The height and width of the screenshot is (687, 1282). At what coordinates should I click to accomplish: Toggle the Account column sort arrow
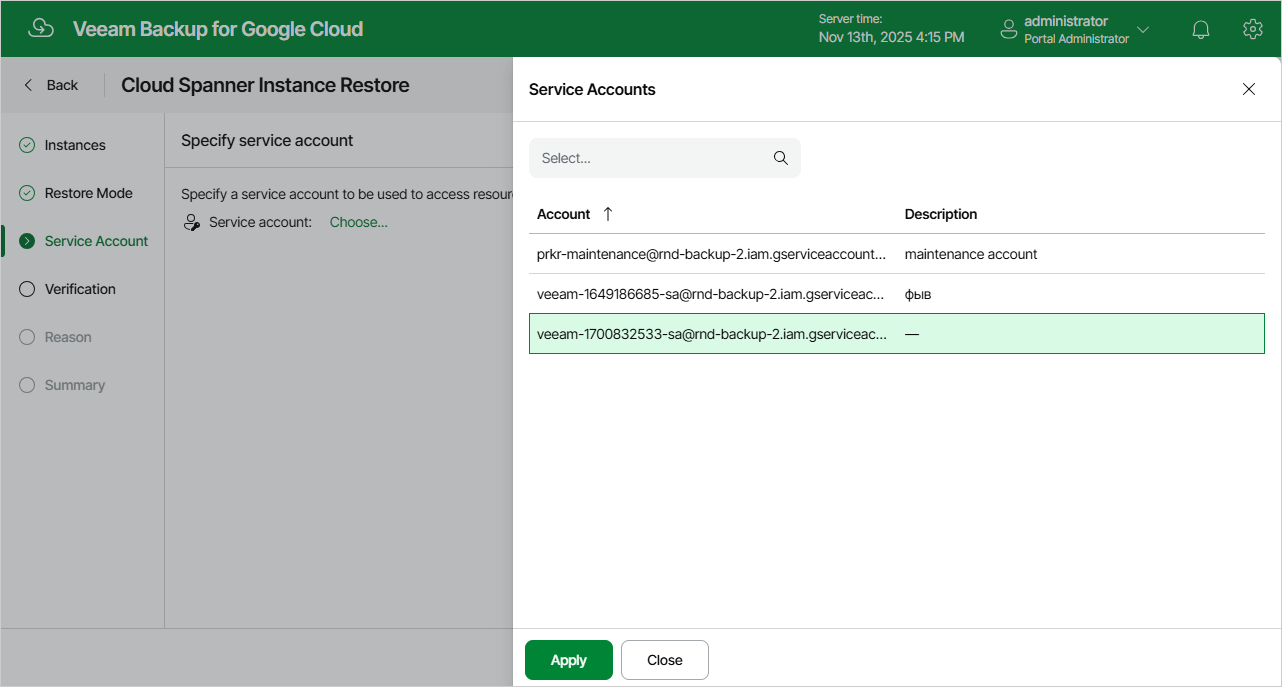[608, 214]
